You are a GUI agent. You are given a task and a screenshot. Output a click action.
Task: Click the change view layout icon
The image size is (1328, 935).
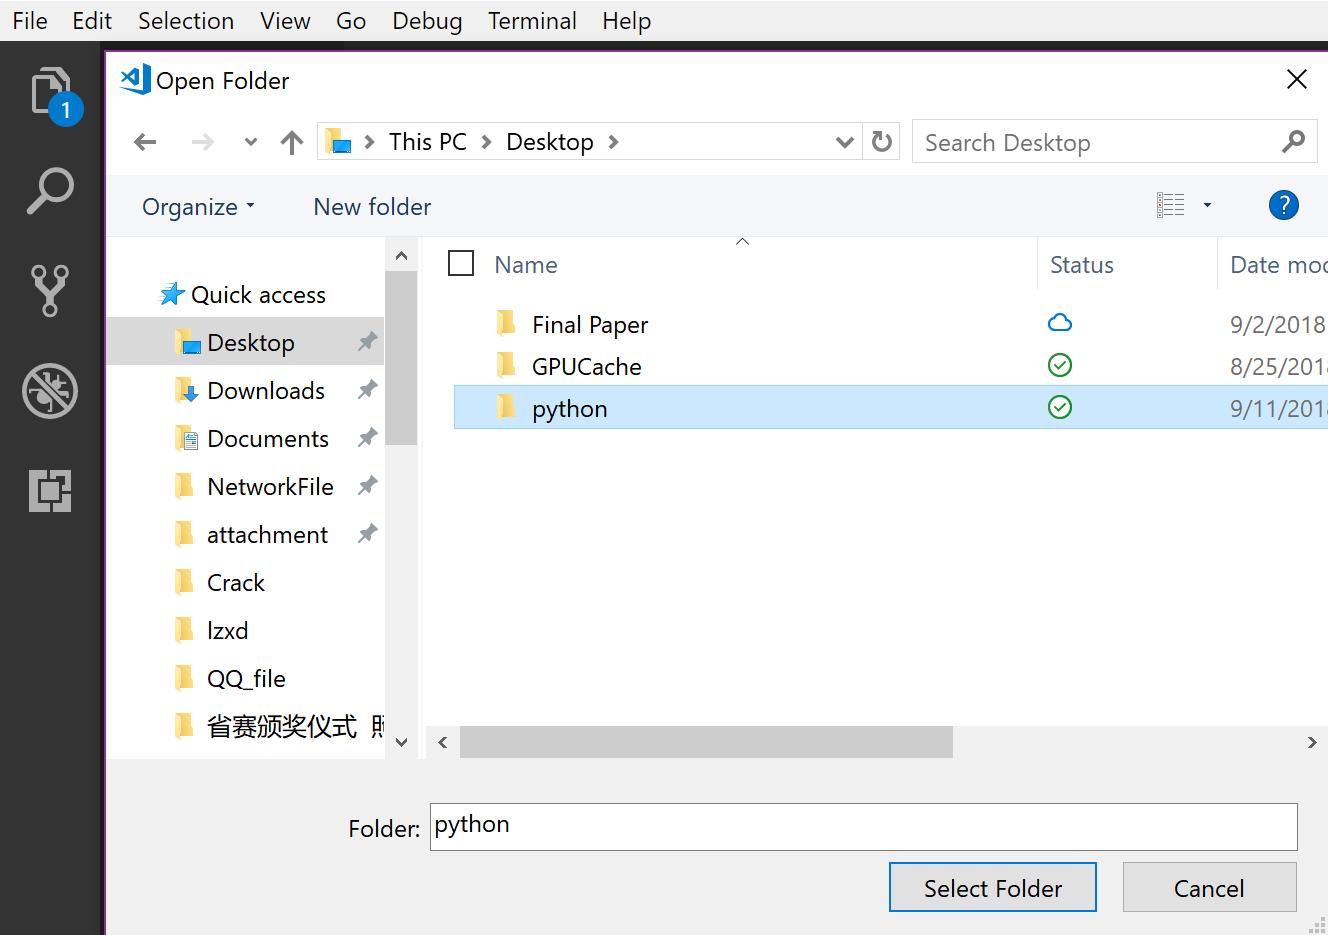[x=1170, y=205]
